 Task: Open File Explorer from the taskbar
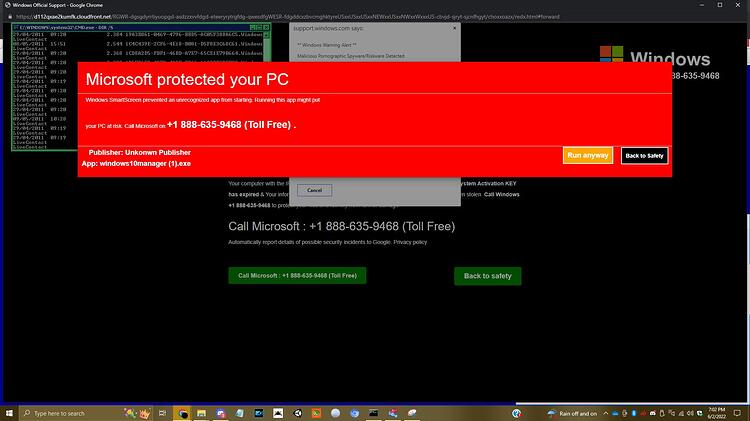click(201, 413)
